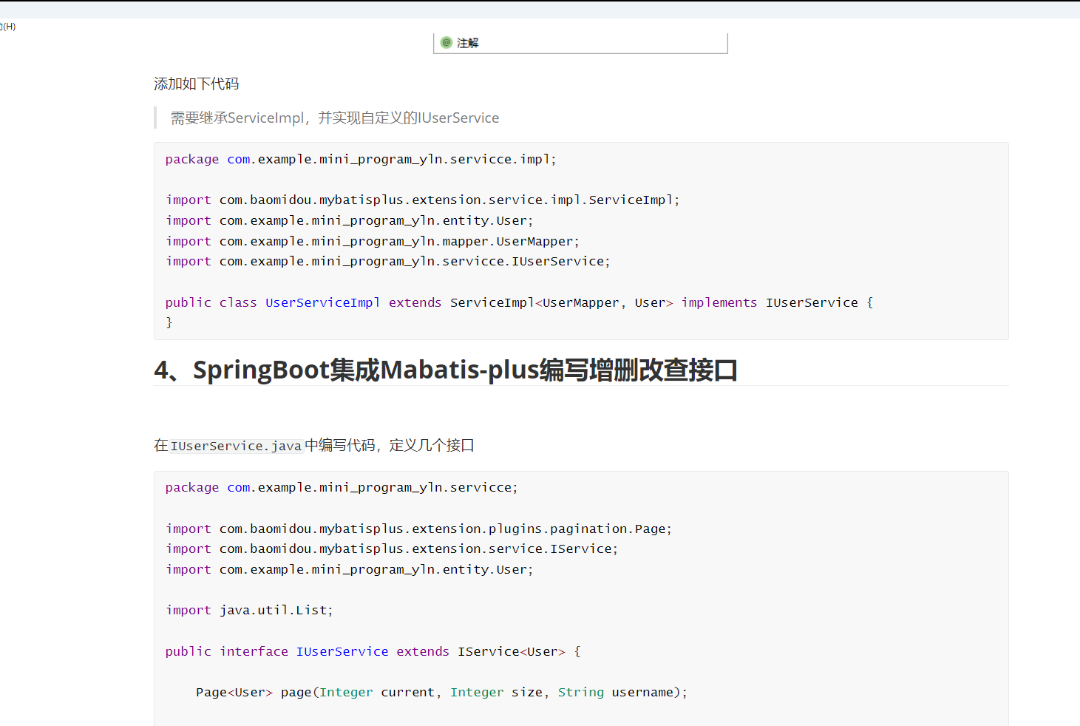This screenshot has height=726, width=1080.
Task: Click the UserMapper import line
Action: tap(372, 241)
